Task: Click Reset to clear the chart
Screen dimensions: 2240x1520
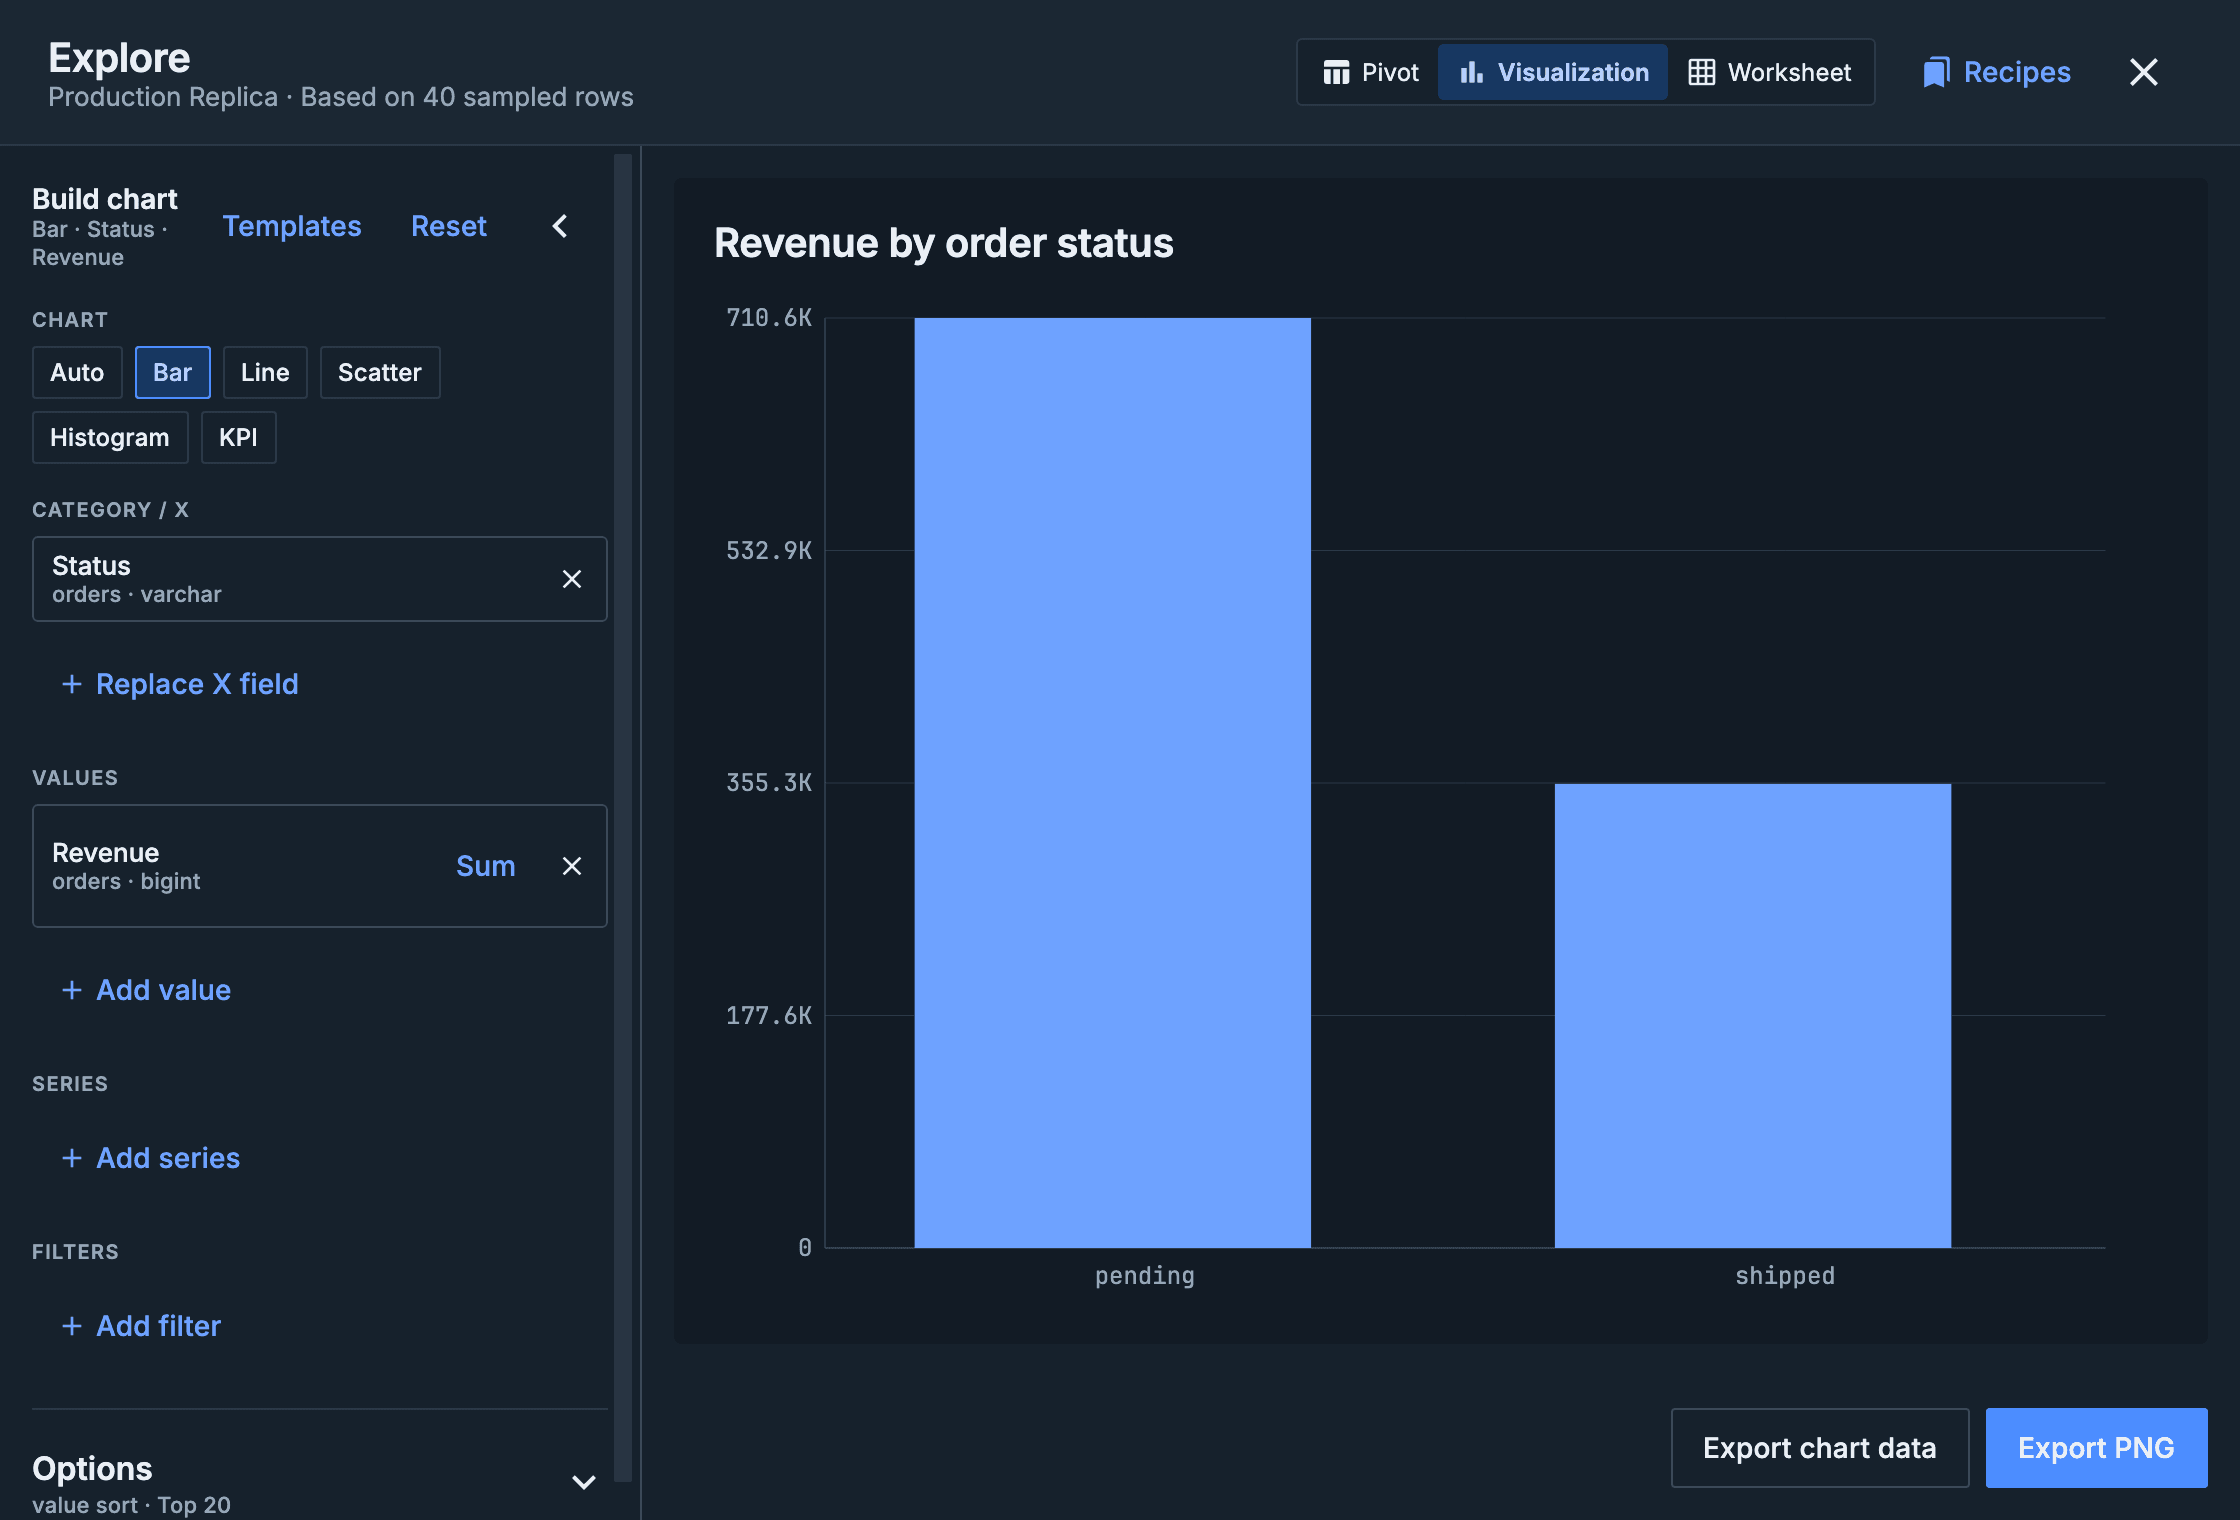Action: [x=449, y=226]
